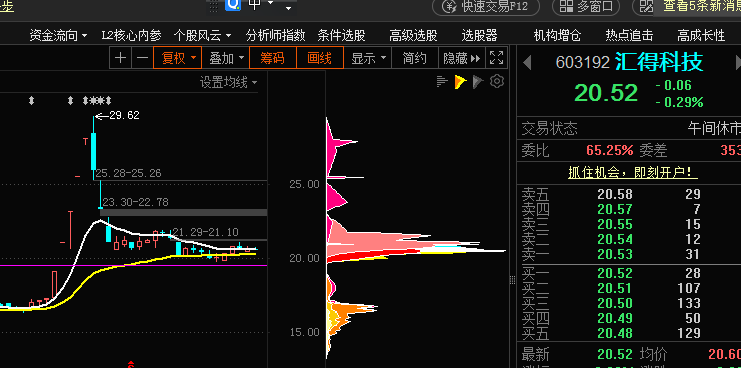
Task: Select the colored chip distribution triangle icon
Action: coord(460,82)
